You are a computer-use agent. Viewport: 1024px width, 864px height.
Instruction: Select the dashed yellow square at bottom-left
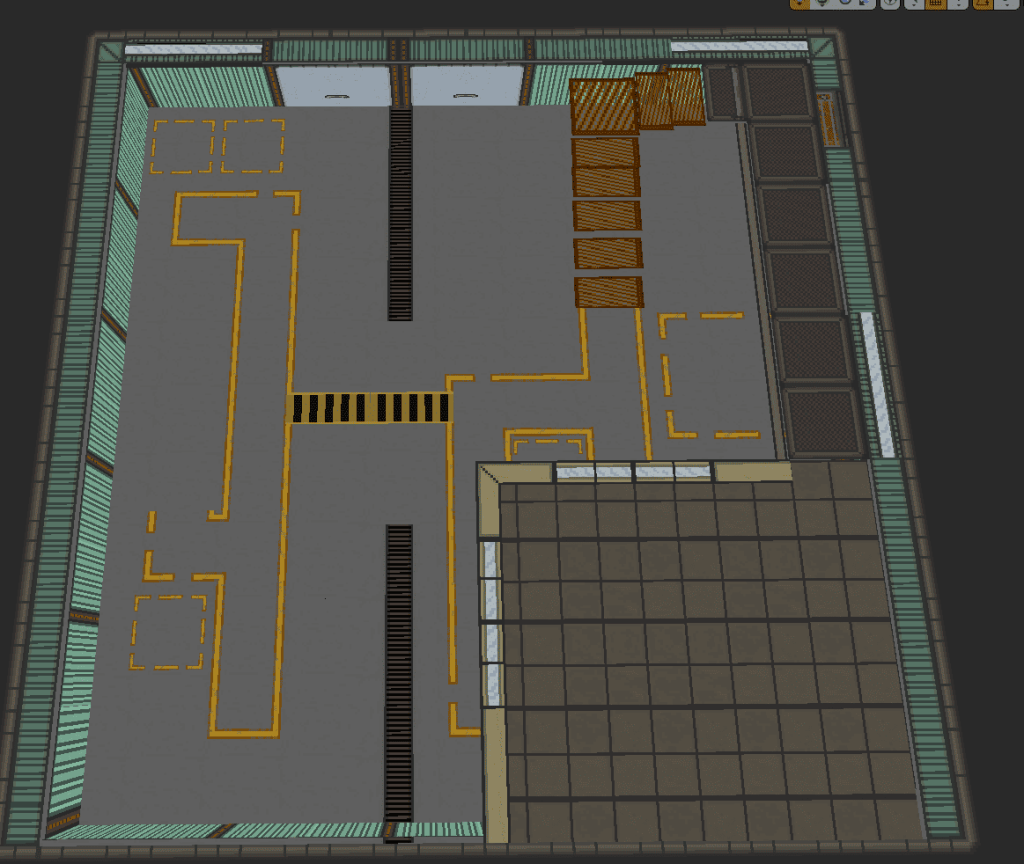tap(168, 632)
